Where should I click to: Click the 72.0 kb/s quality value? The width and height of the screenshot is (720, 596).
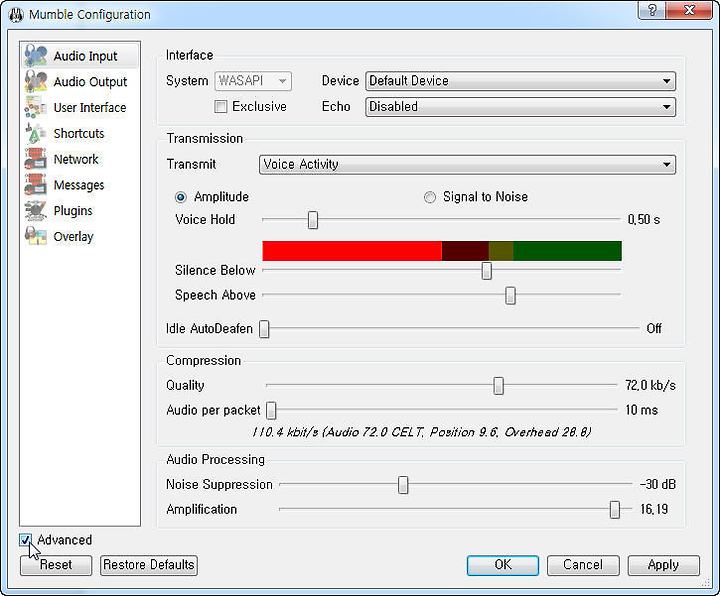pyautogui.click(x=650, y=385)
